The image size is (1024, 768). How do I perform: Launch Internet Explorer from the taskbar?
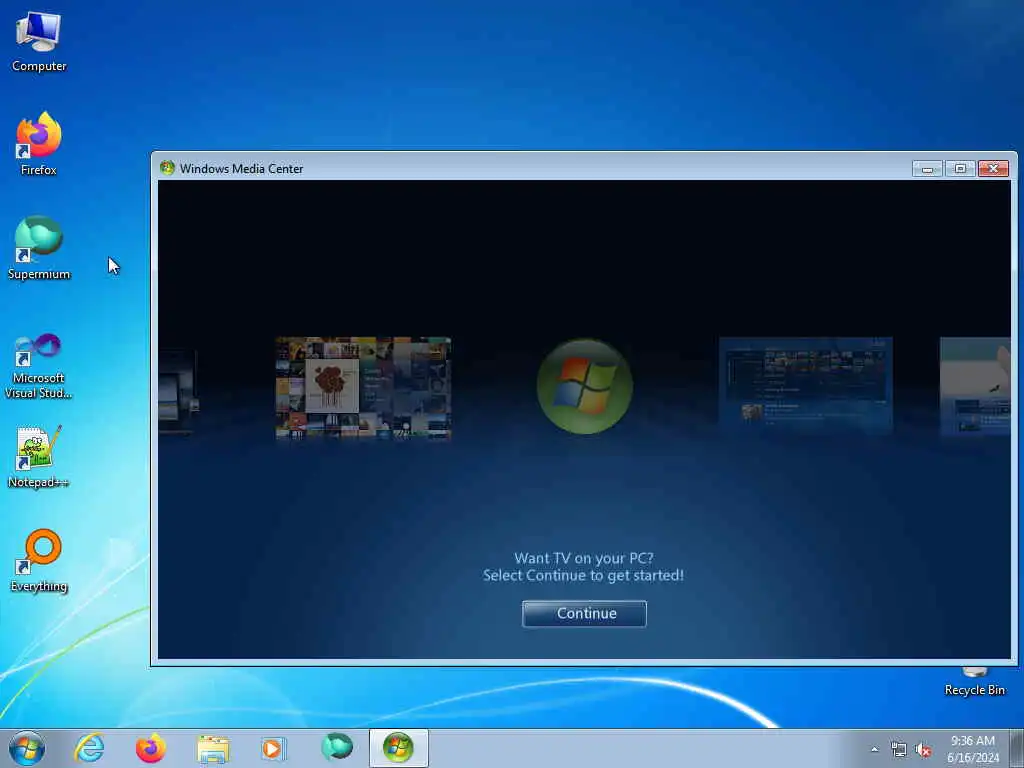tap(89, 748)
